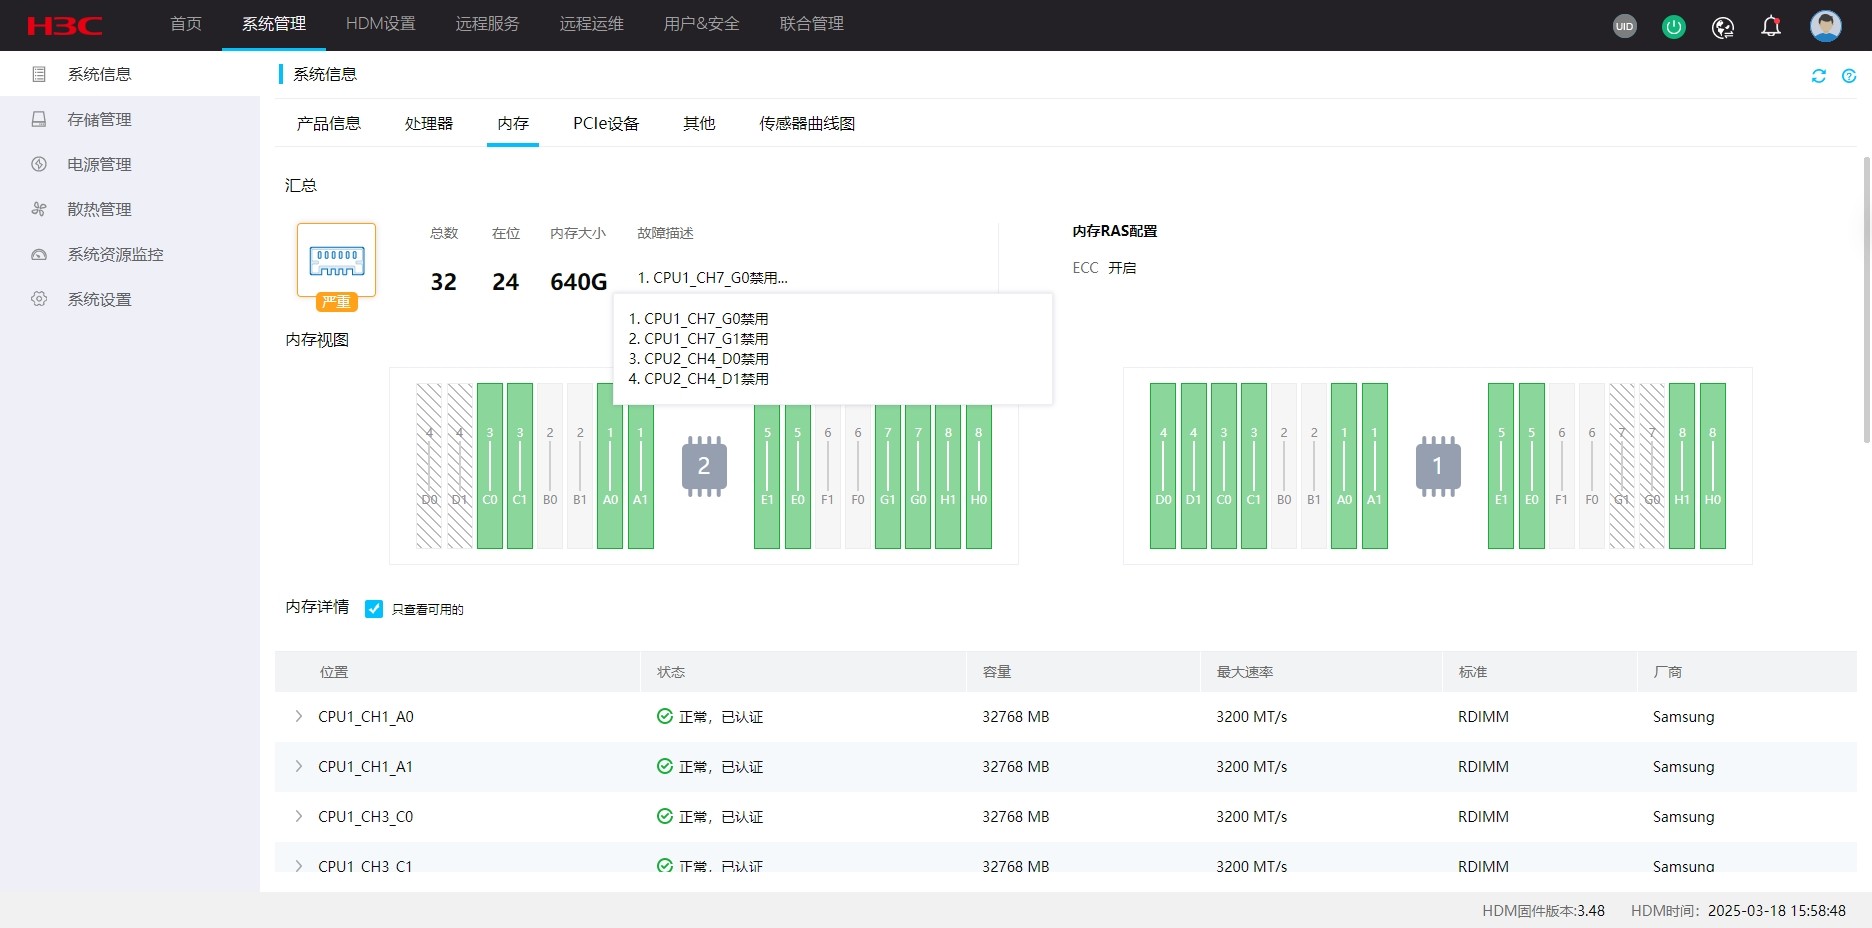This screenshot has height=928, width=1872.
Task: Open the language globe icon
Action: 1722,27
